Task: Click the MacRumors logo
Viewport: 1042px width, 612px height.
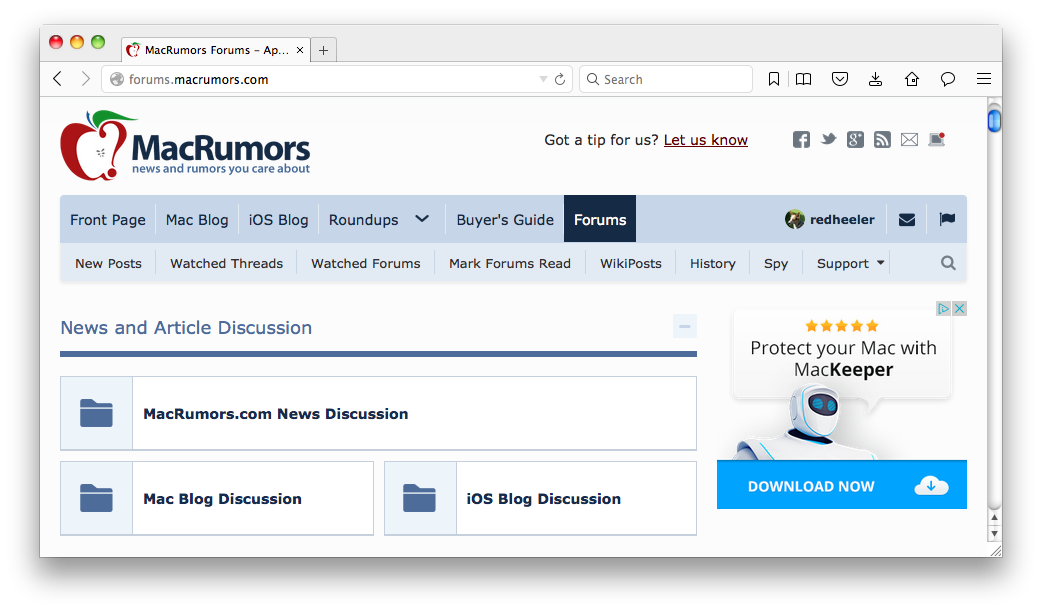Action: point(185,146)
